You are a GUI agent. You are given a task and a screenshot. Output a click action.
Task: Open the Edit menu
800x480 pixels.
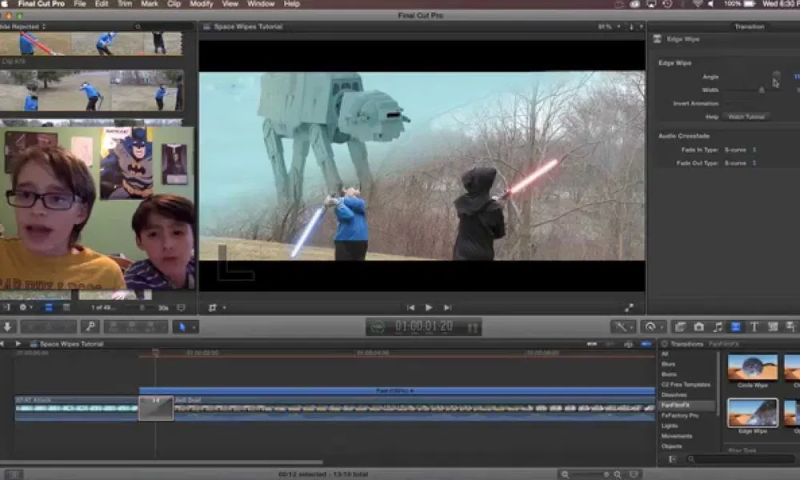[x=101, y=4]
